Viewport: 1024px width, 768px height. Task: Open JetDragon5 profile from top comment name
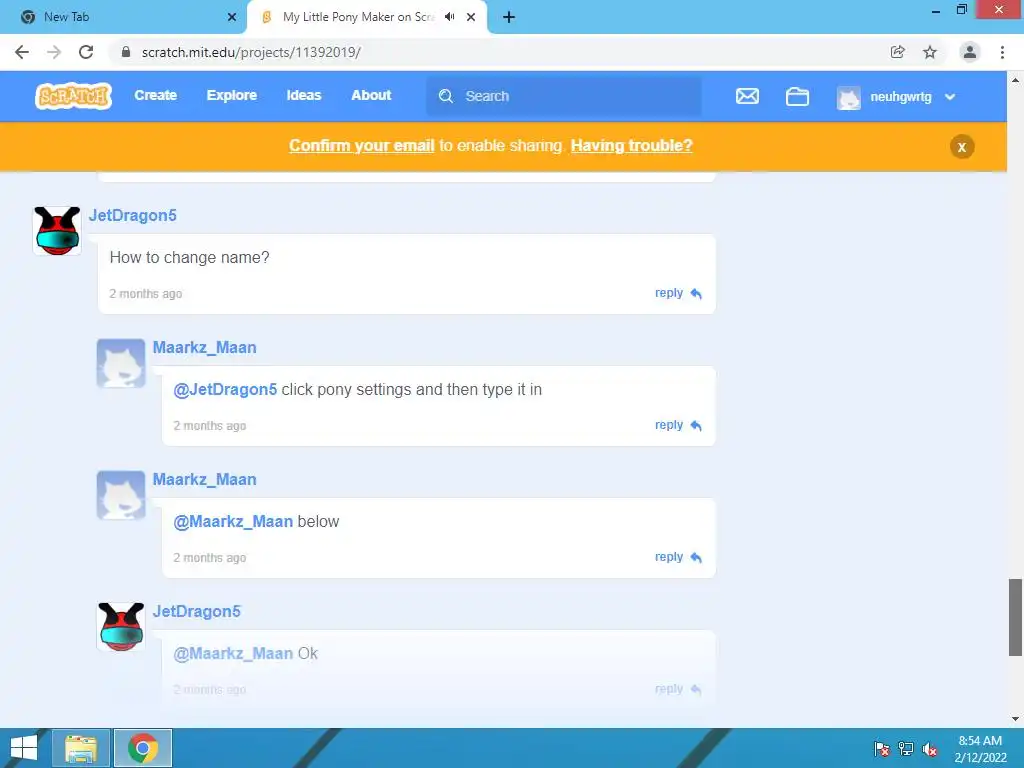133,216
